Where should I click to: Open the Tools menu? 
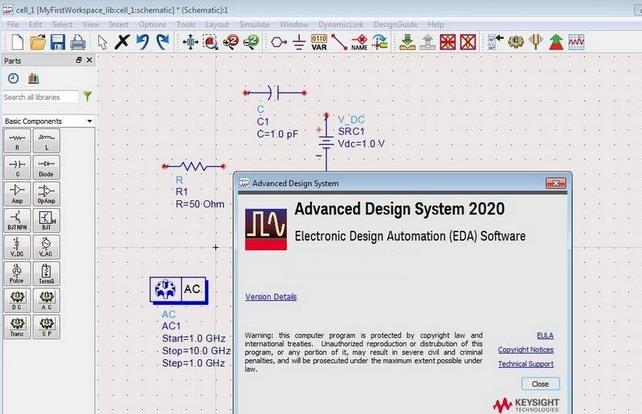coord(186,25)
